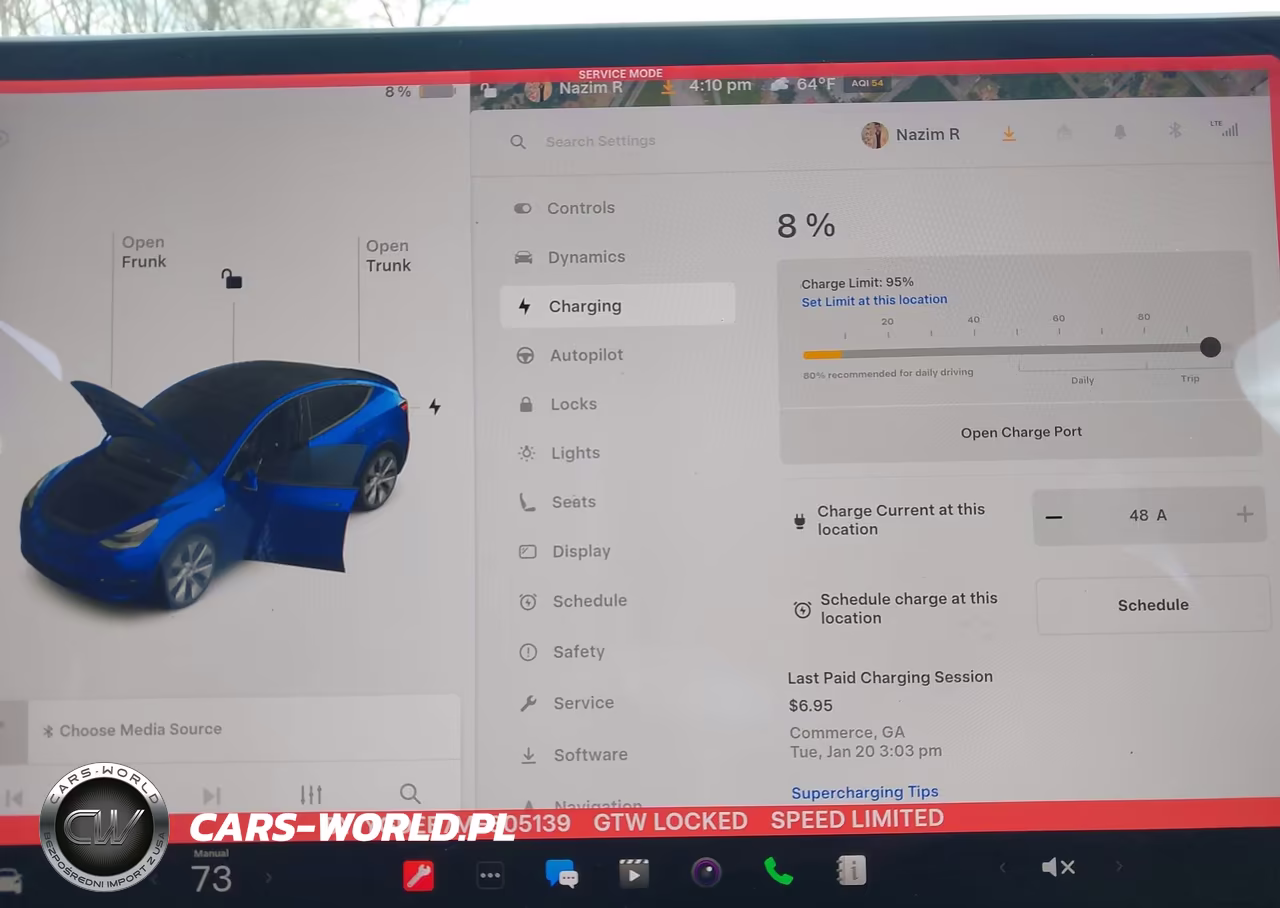Viewport: 1280px width, 908px height.
Task: Open the three-dots app launcher
Action: pyautogui.click(x=490, y=876)
